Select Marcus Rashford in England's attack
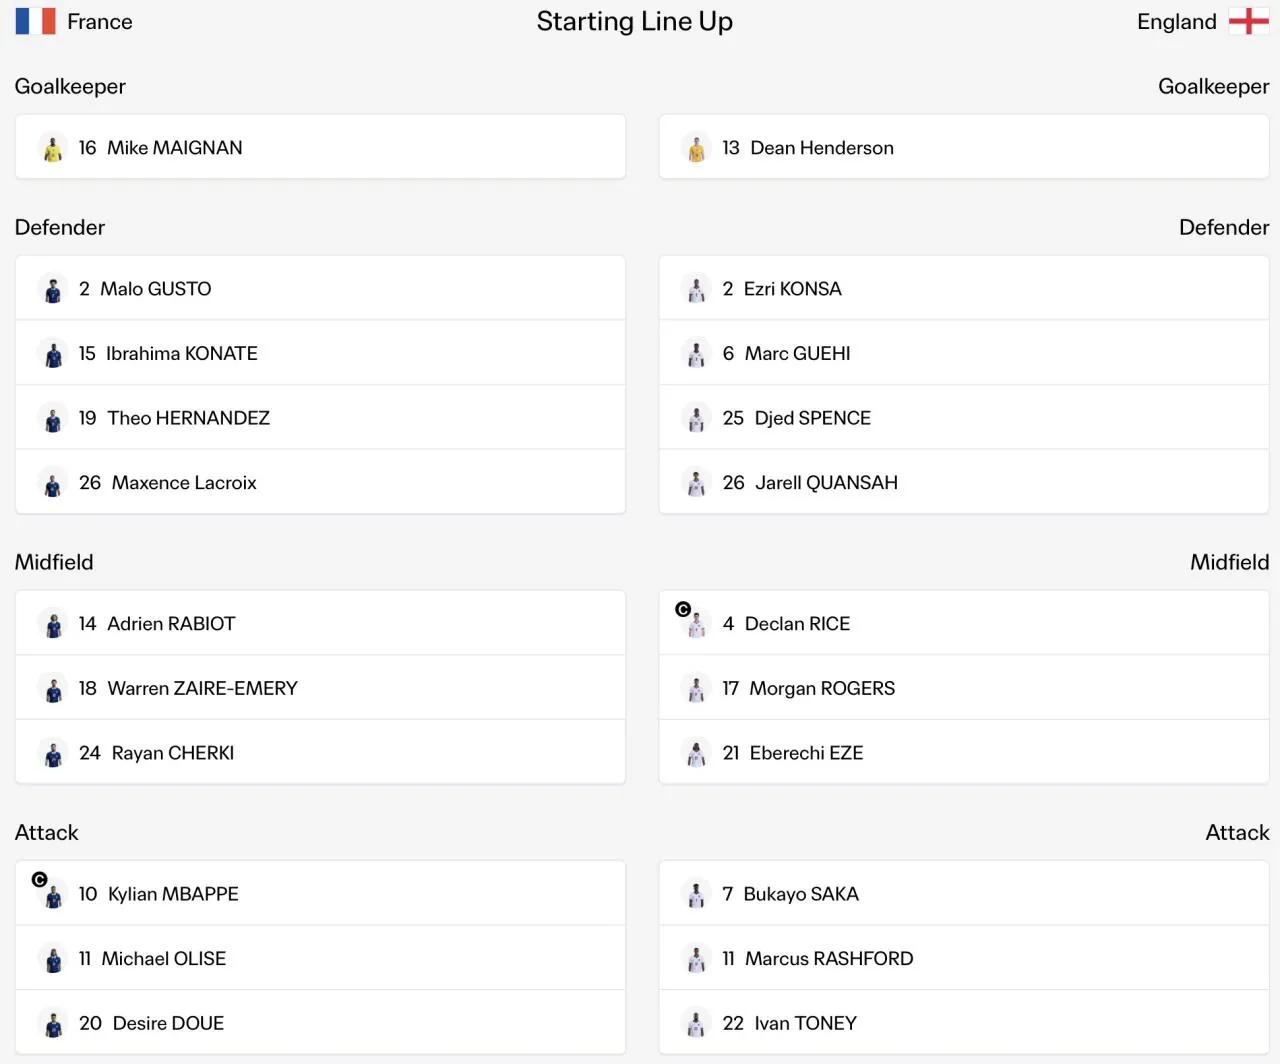This screenshot has width=1280, height=1064. click(964, 958)
